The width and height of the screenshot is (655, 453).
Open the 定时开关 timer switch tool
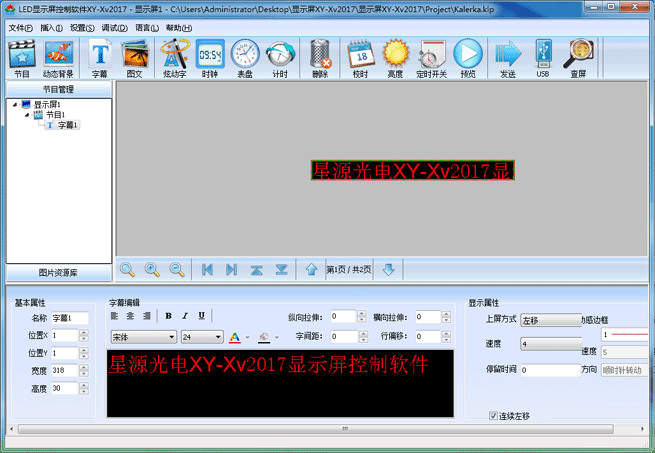pos(431,56)
